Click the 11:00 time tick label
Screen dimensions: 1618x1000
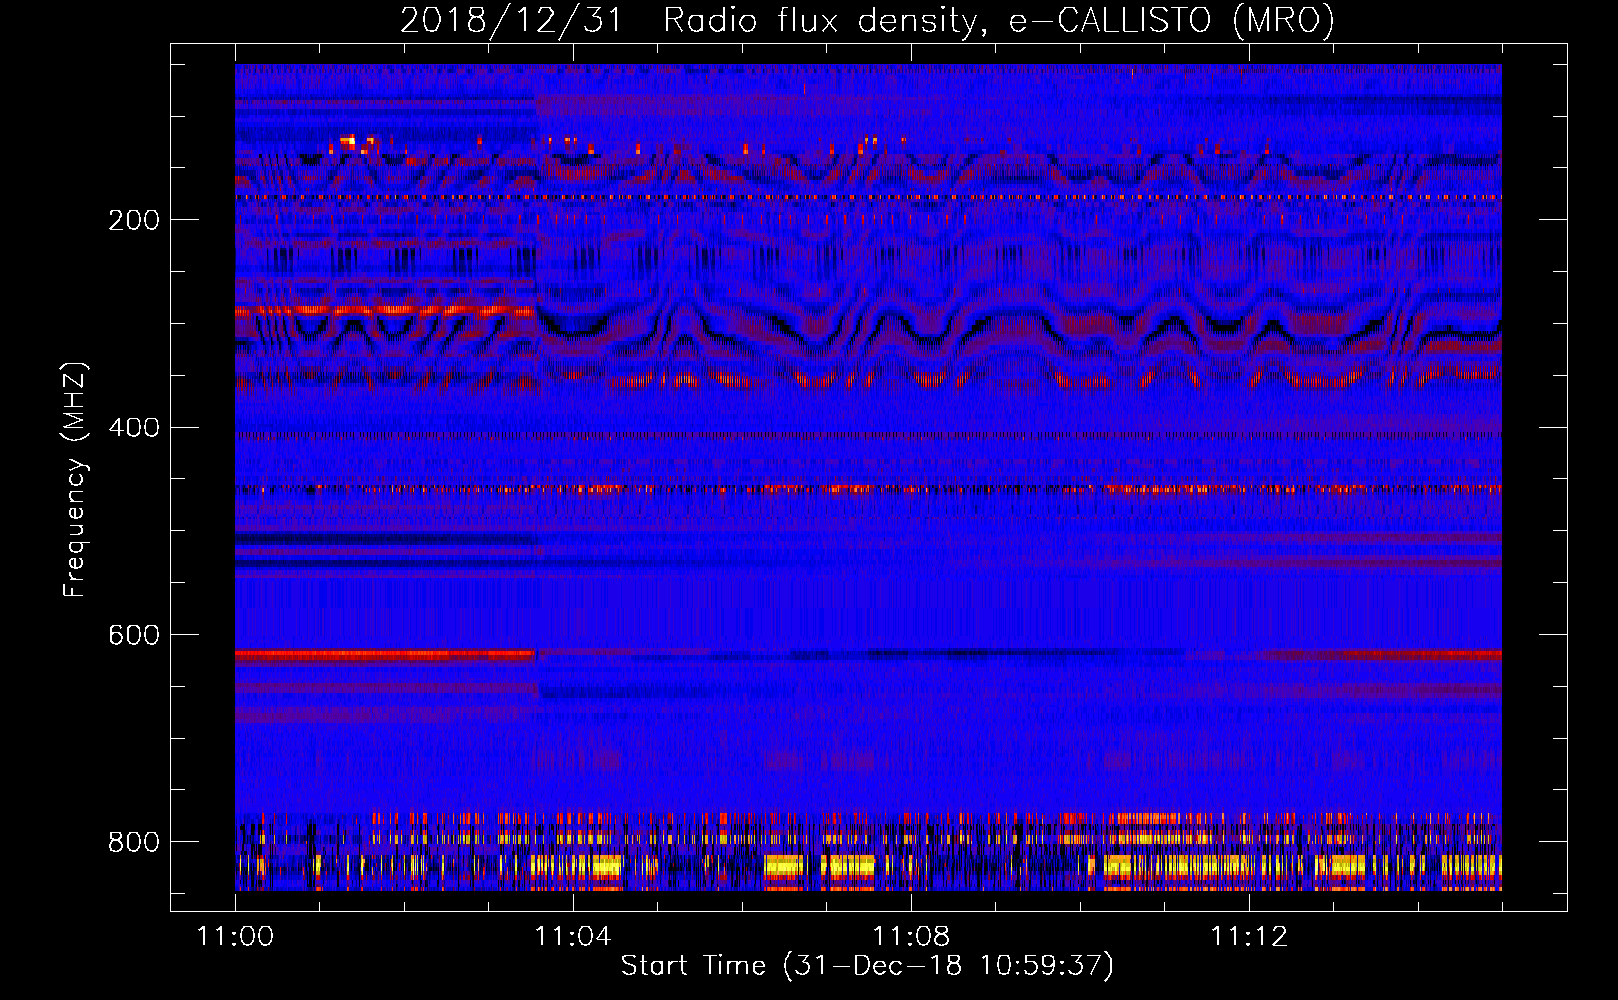point(235,936)
